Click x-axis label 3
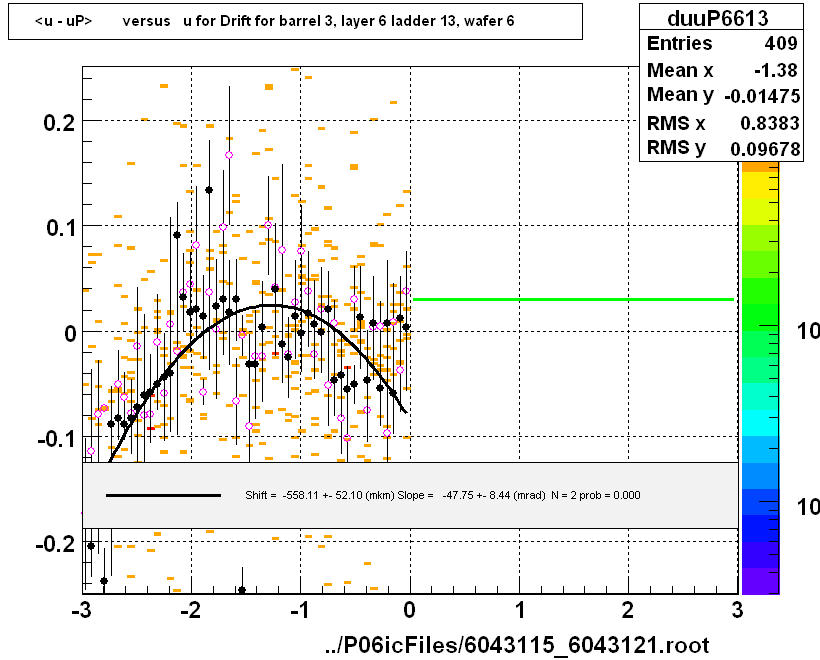The width and height of the screenshot is (820, 660). click(x=737, y=610)
